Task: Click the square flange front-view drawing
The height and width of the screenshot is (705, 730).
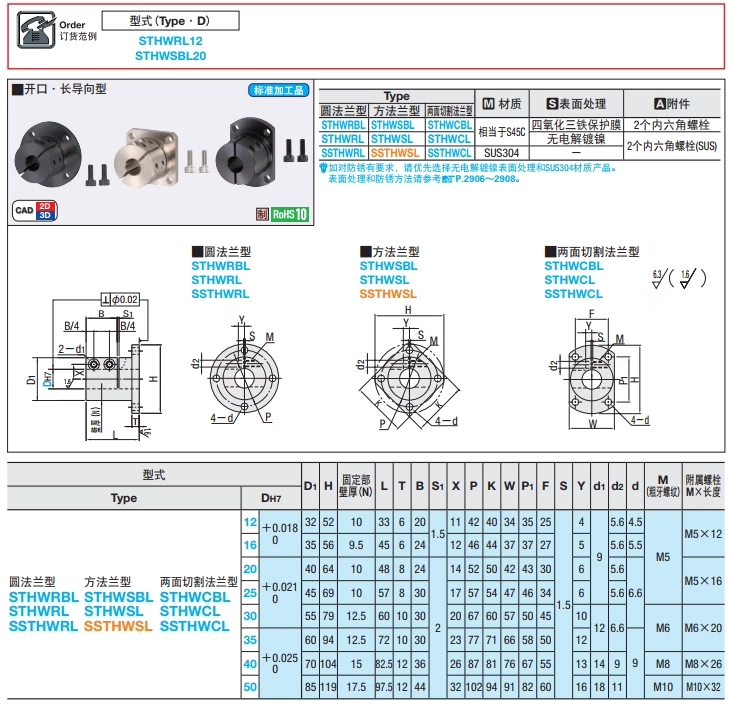Action: tap(408, 368)
